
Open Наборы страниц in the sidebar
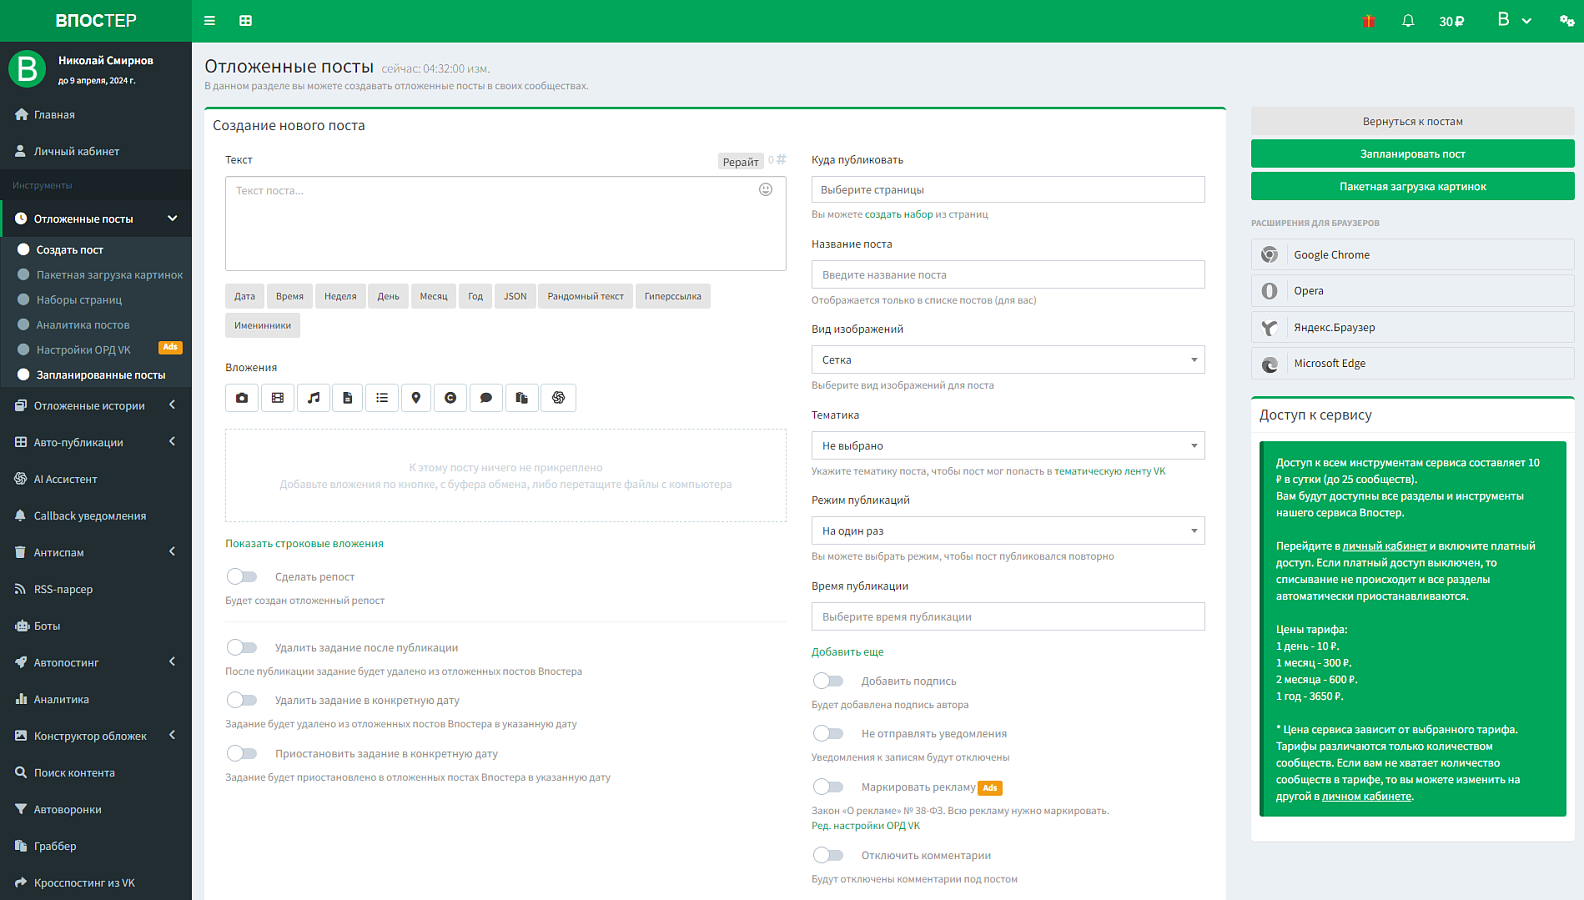(x=79, y=300)
